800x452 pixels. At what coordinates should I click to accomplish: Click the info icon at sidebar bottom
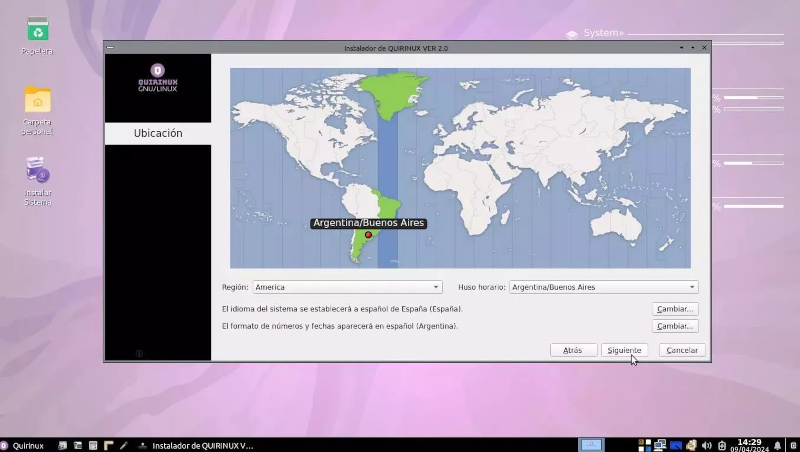coord(139,353)
